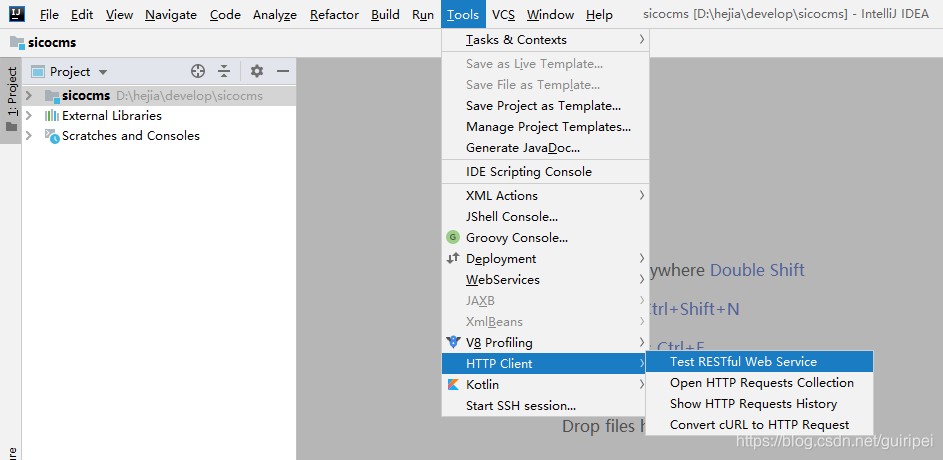
Task: Open the VCS menu
Action: pos(503,15)
